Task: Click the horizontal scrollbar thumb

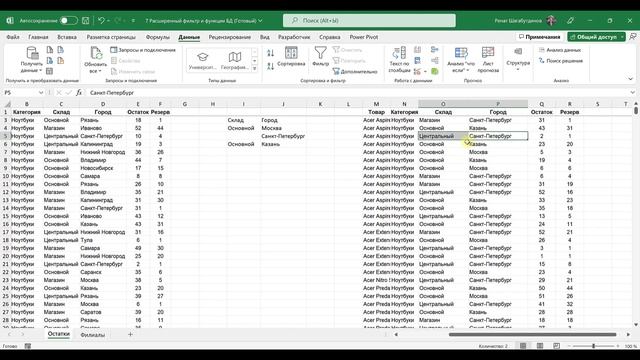Action: click(x=532, y=335)
